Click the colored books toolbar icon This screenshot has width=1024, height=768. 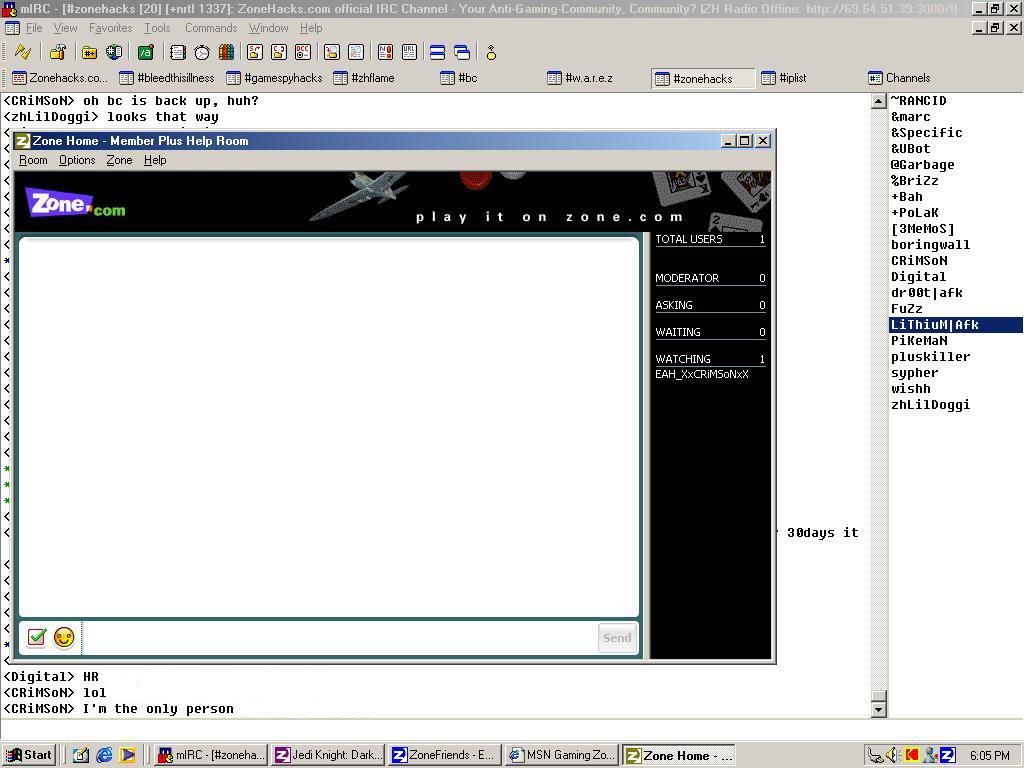(x=227, y=52)
